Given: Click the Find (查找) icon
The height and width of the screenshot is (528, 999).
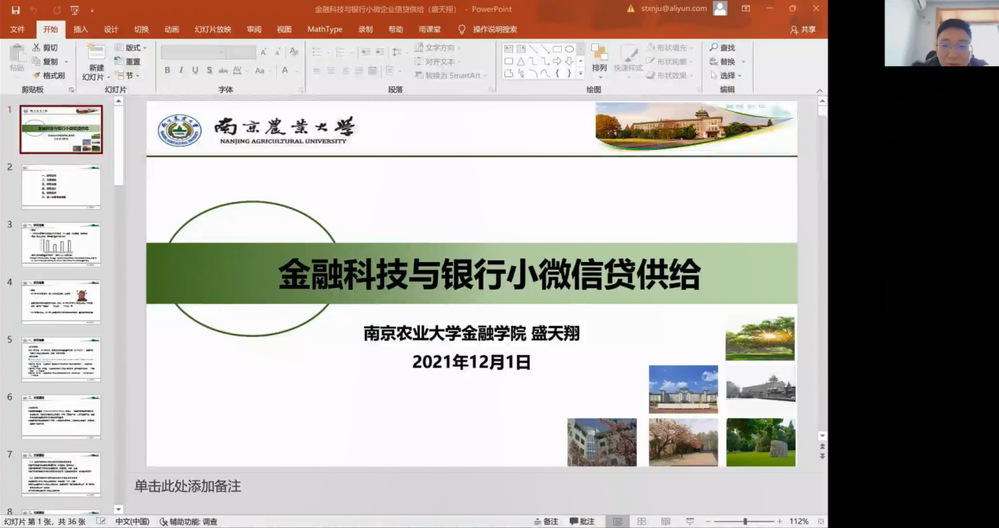Looking at the screenshot, I should [722, 48].
